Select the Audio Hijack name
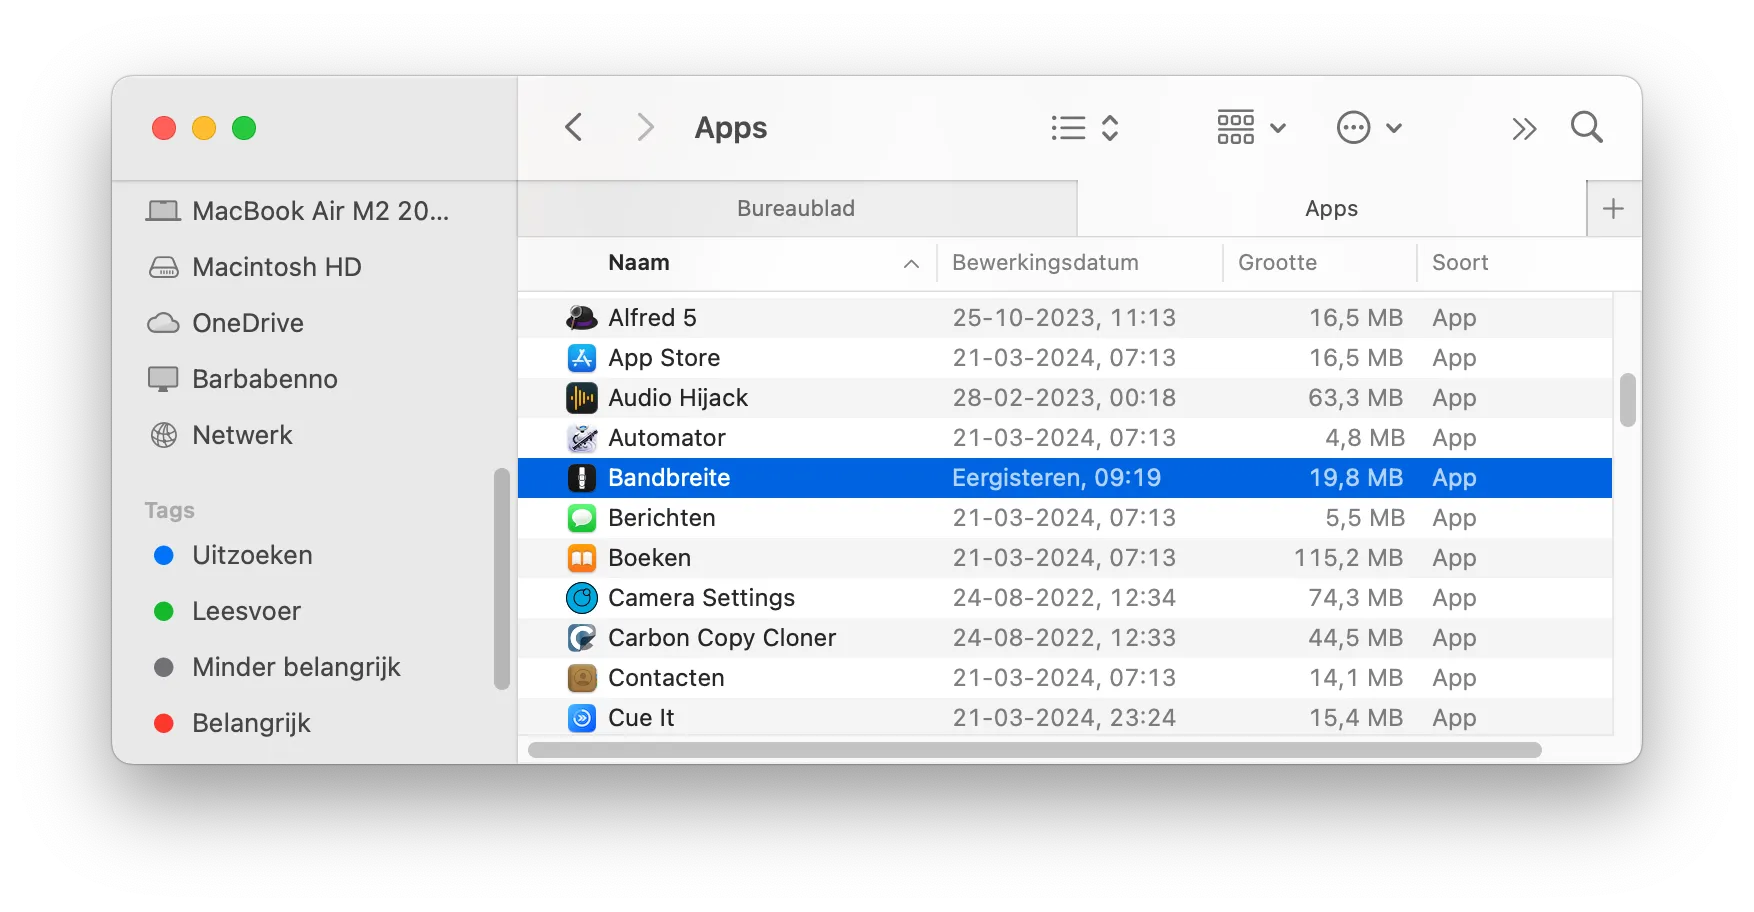Image resolution: width=1754 pixels, height=912 pixels. [678, 398]
